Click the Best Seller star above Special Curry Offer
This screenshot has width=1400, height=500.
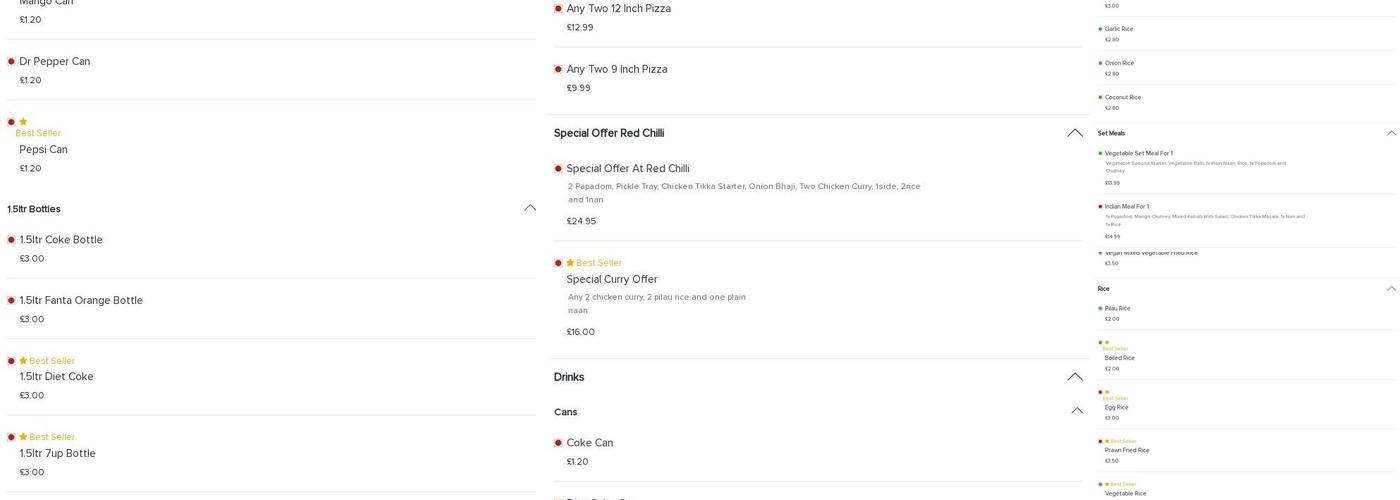point(570,263)
